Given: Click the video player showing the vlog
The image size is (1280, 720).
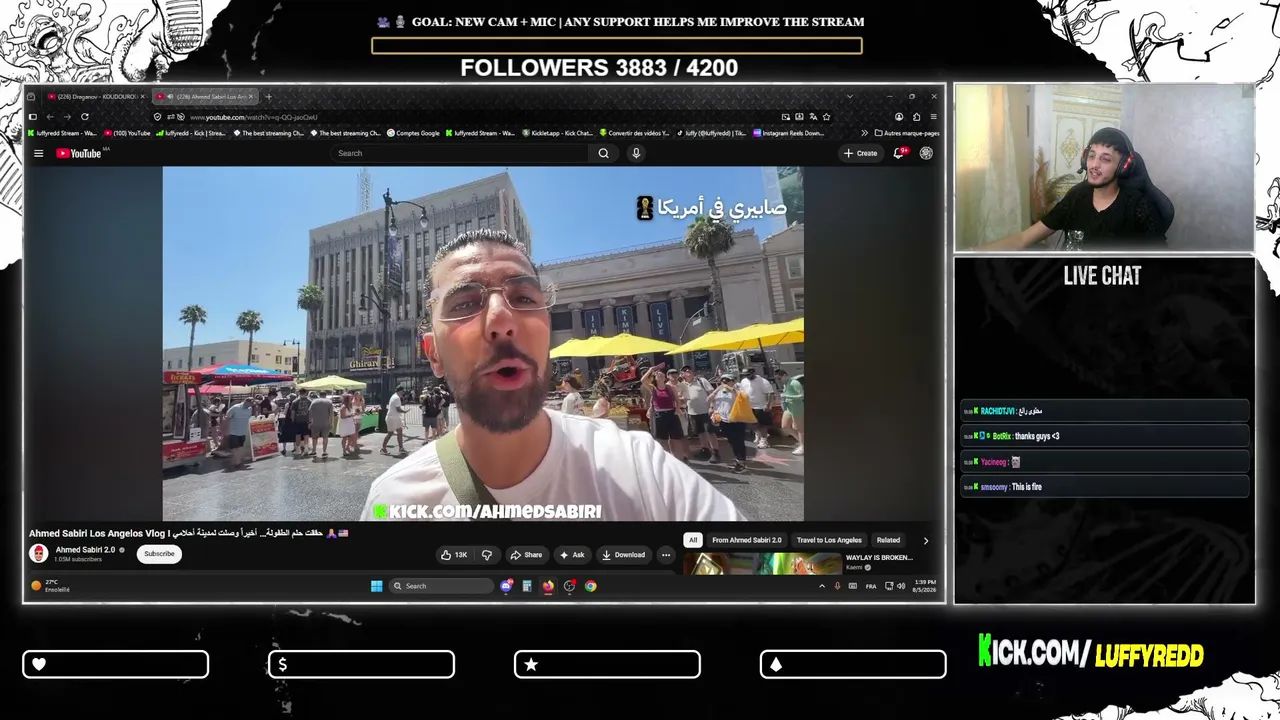Looking at the screenshot, I should (x=483, y=344).
